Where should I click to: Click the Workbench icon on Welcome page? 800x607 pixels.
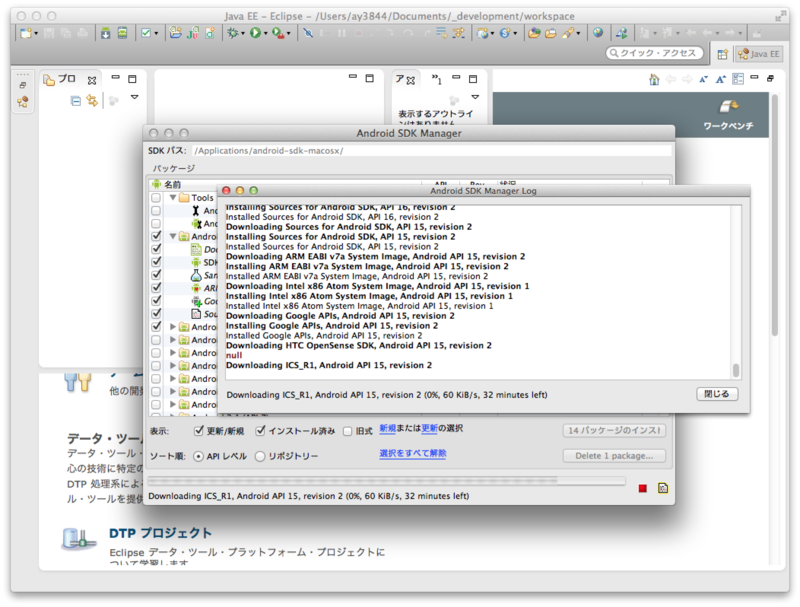729,106
